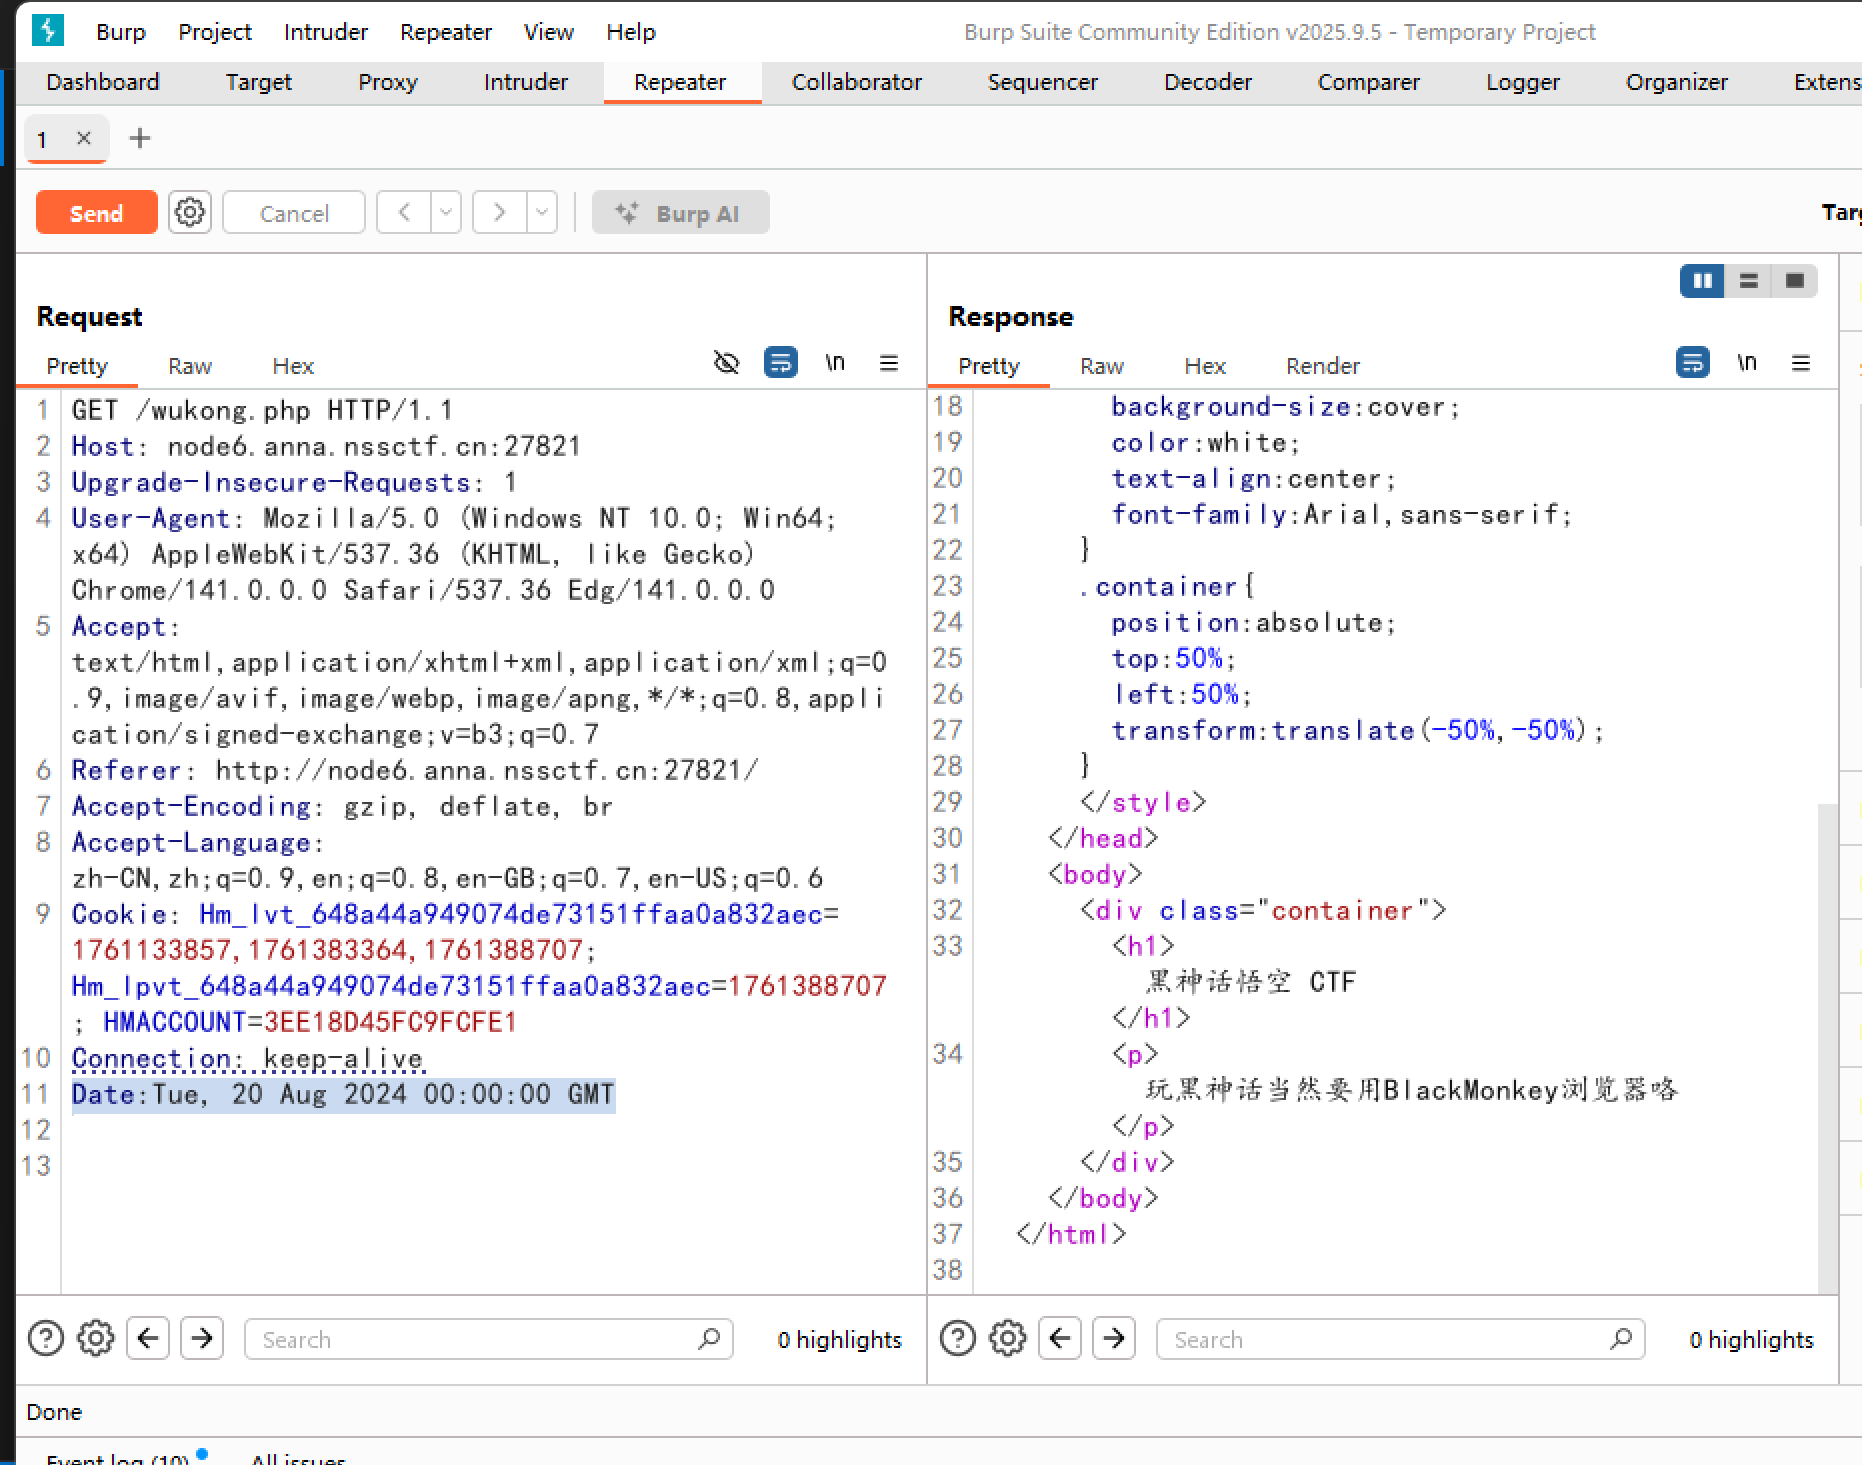Expand the forward history dropdown arrow
This screenshot has width=1862, height=1465.
coord(542,212)
